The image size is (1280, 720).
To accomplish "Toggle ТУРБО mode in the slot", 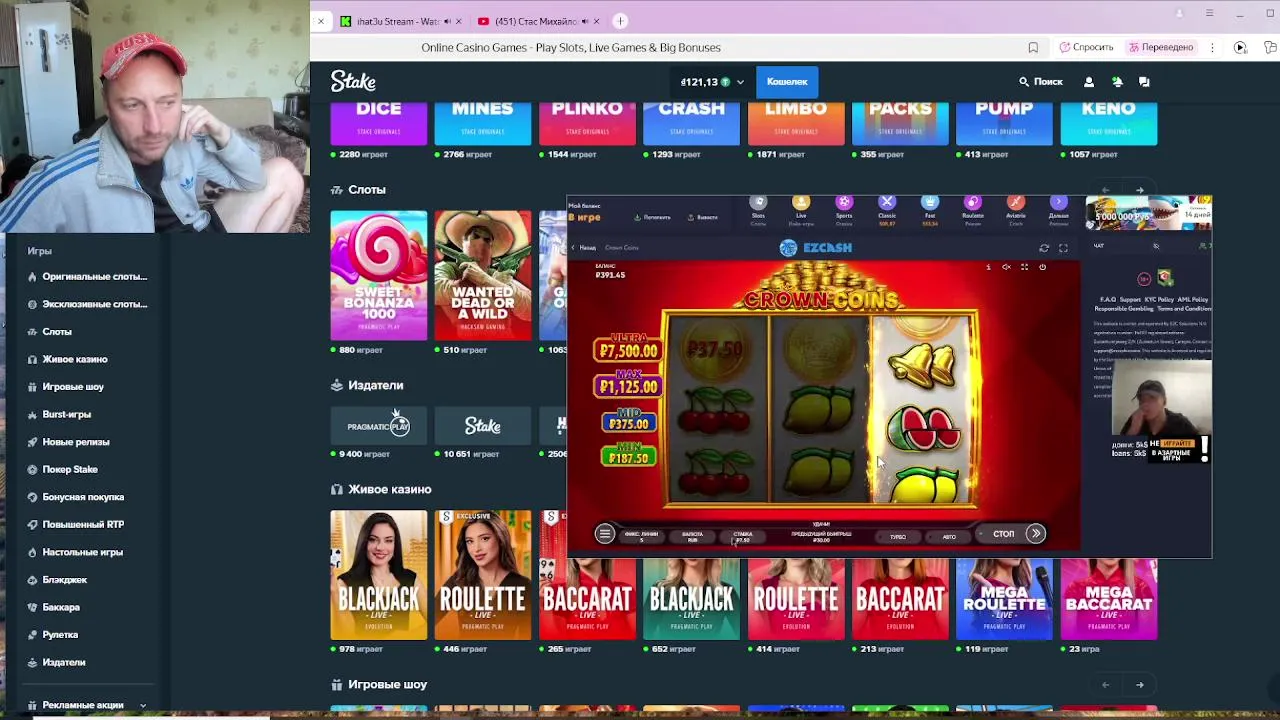I will pos(898,537).
